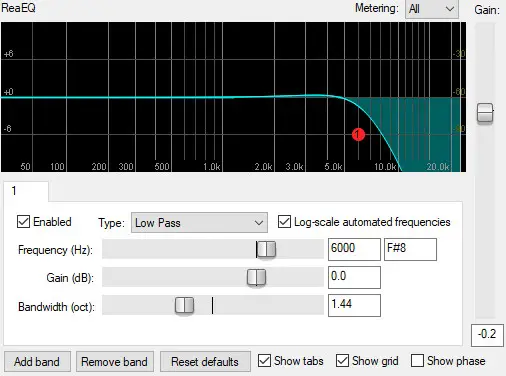Open the Type dropdown showing Low Pass
506x376 pixels.
[x=199, y=223]
